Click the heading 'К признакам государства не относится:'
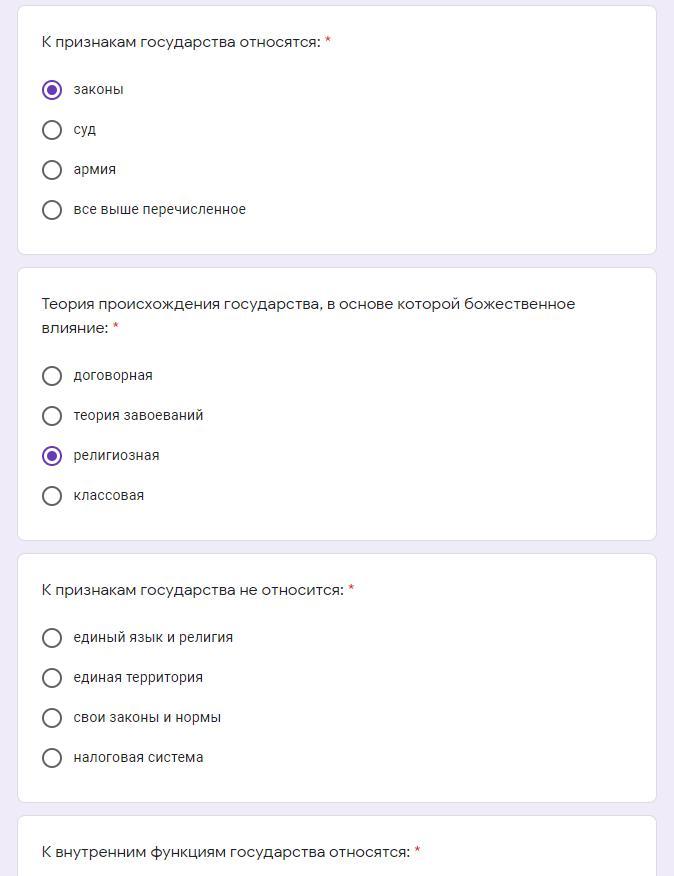This screenshot has width=674, height=876. pos(192,590)
